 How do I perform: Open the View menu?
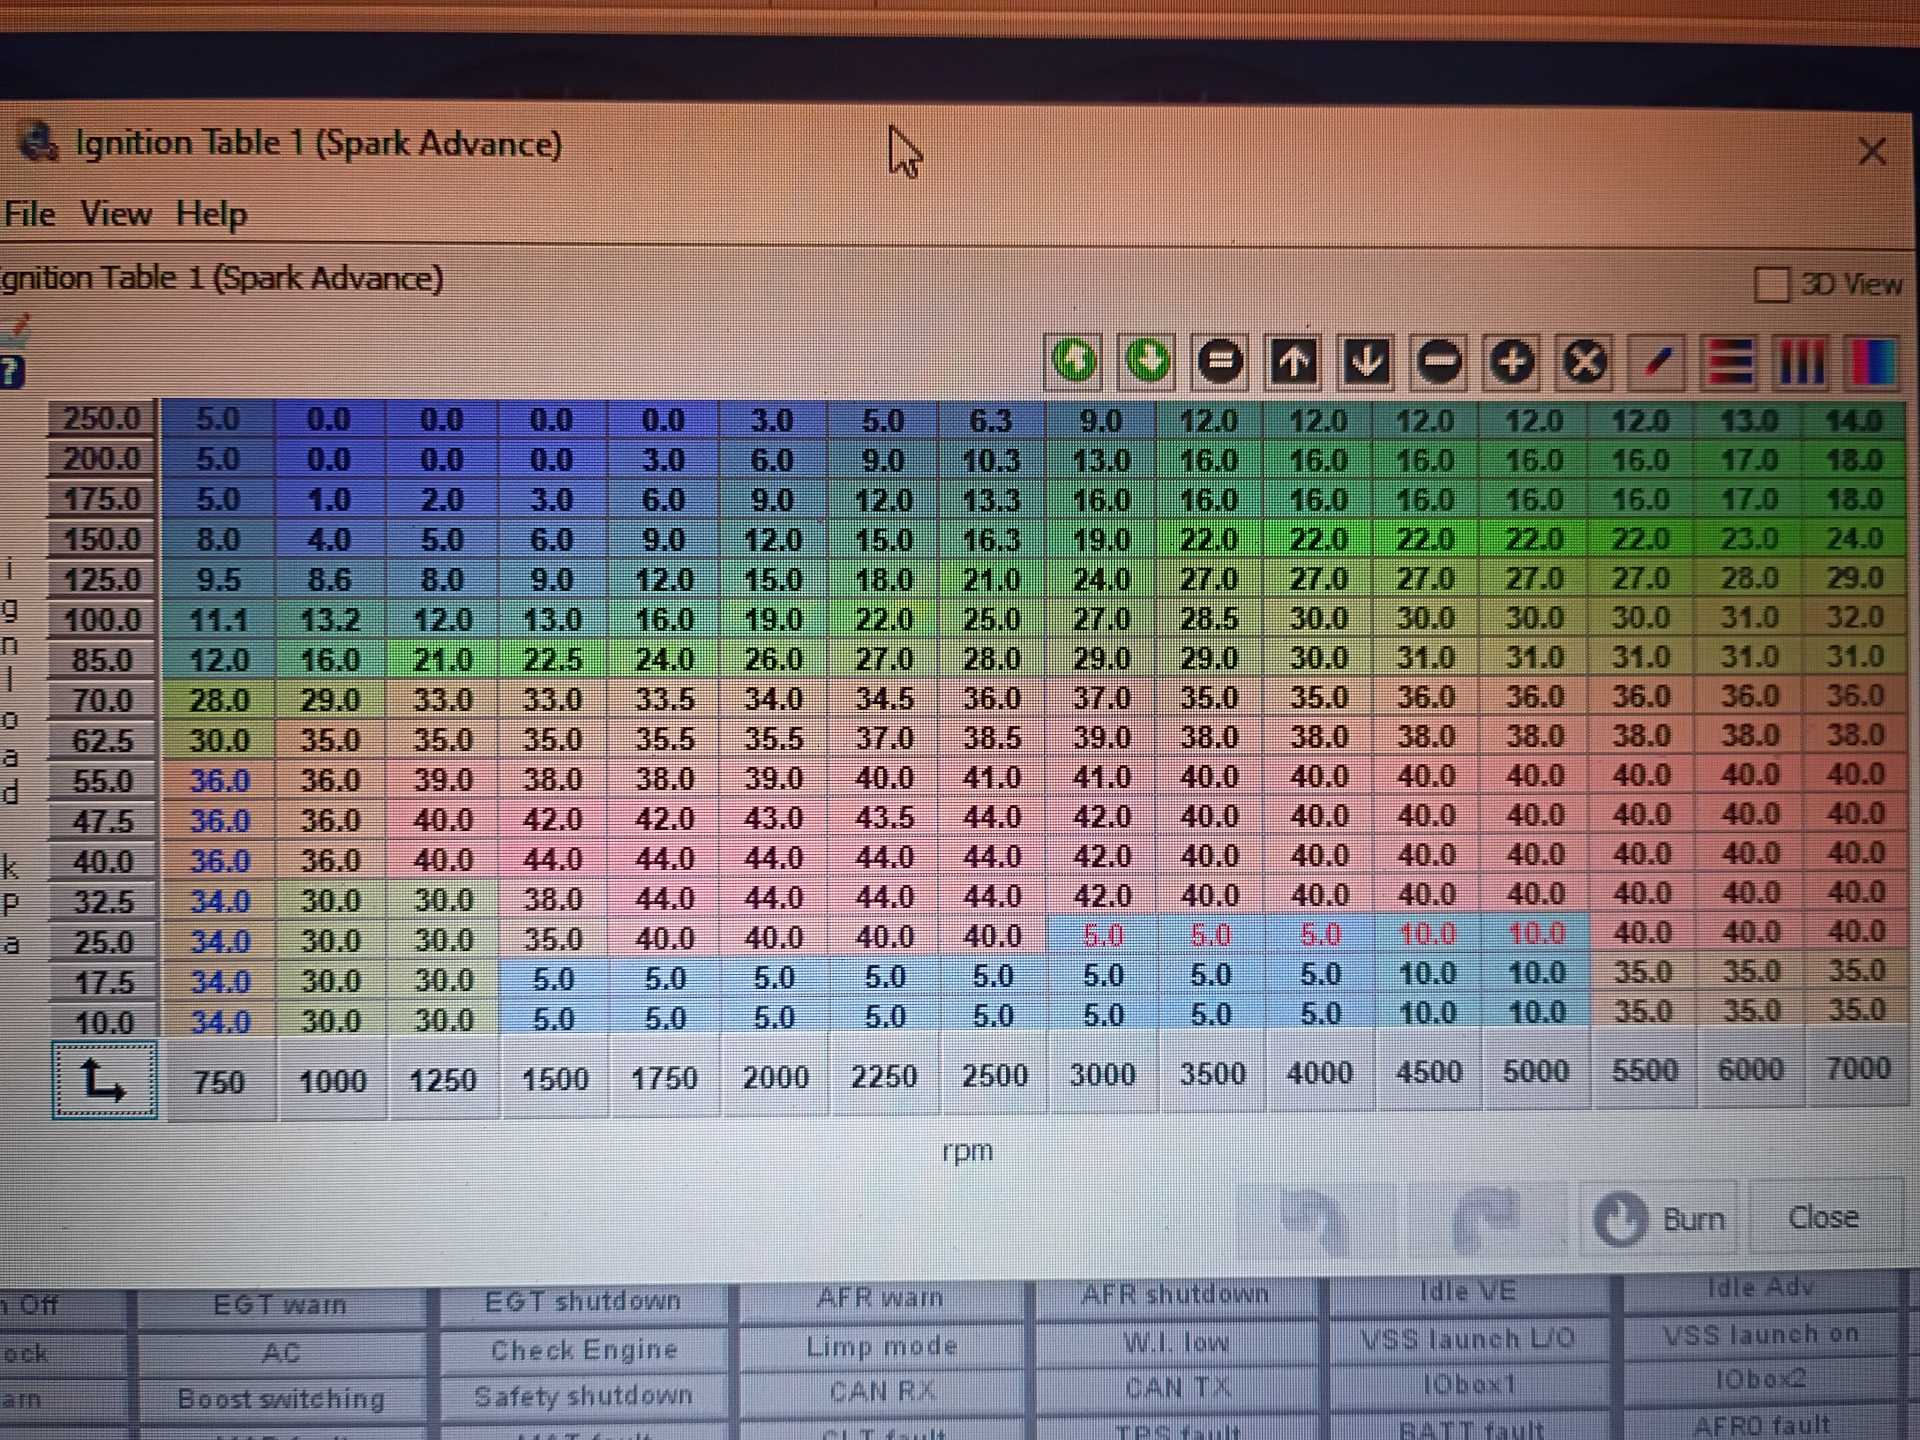pyautogui.click(x=116, y=214)
